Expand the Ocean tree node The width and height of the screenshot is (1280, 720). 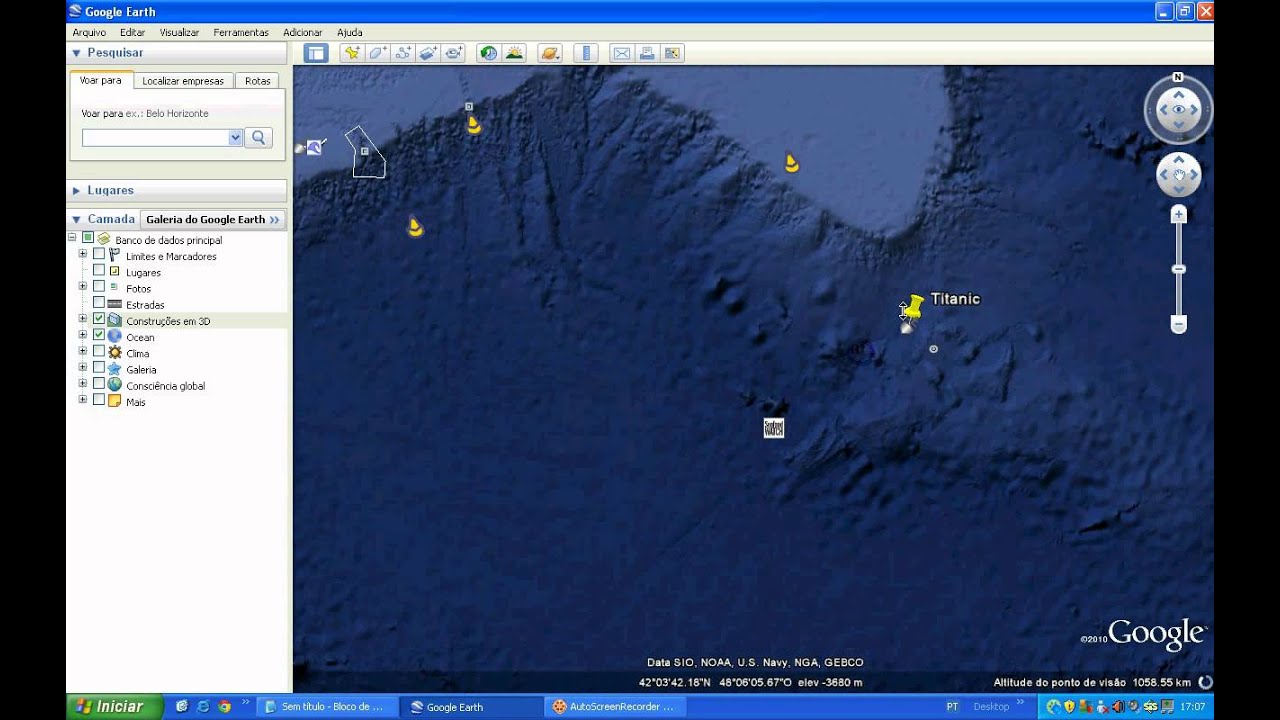click(83, 335)
